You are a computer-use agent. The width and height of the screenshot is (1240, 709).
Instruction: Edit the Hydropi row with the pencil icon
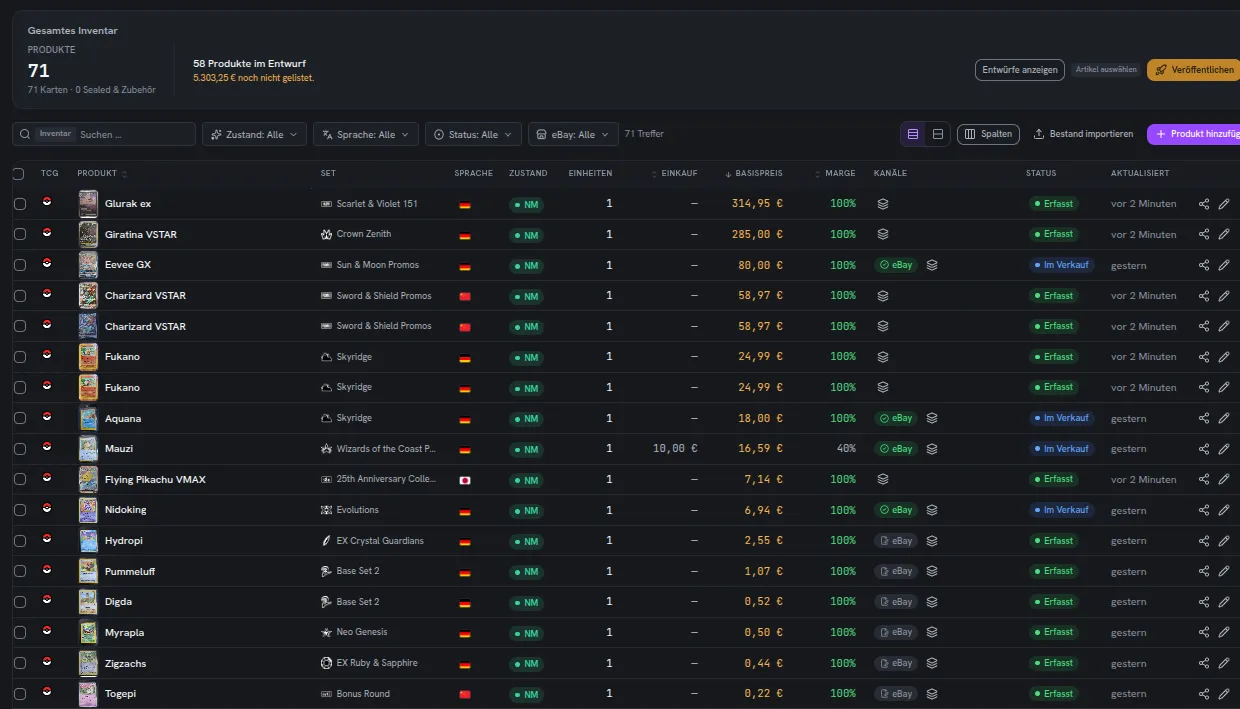pyautogui.click(x=1224, y=541)
